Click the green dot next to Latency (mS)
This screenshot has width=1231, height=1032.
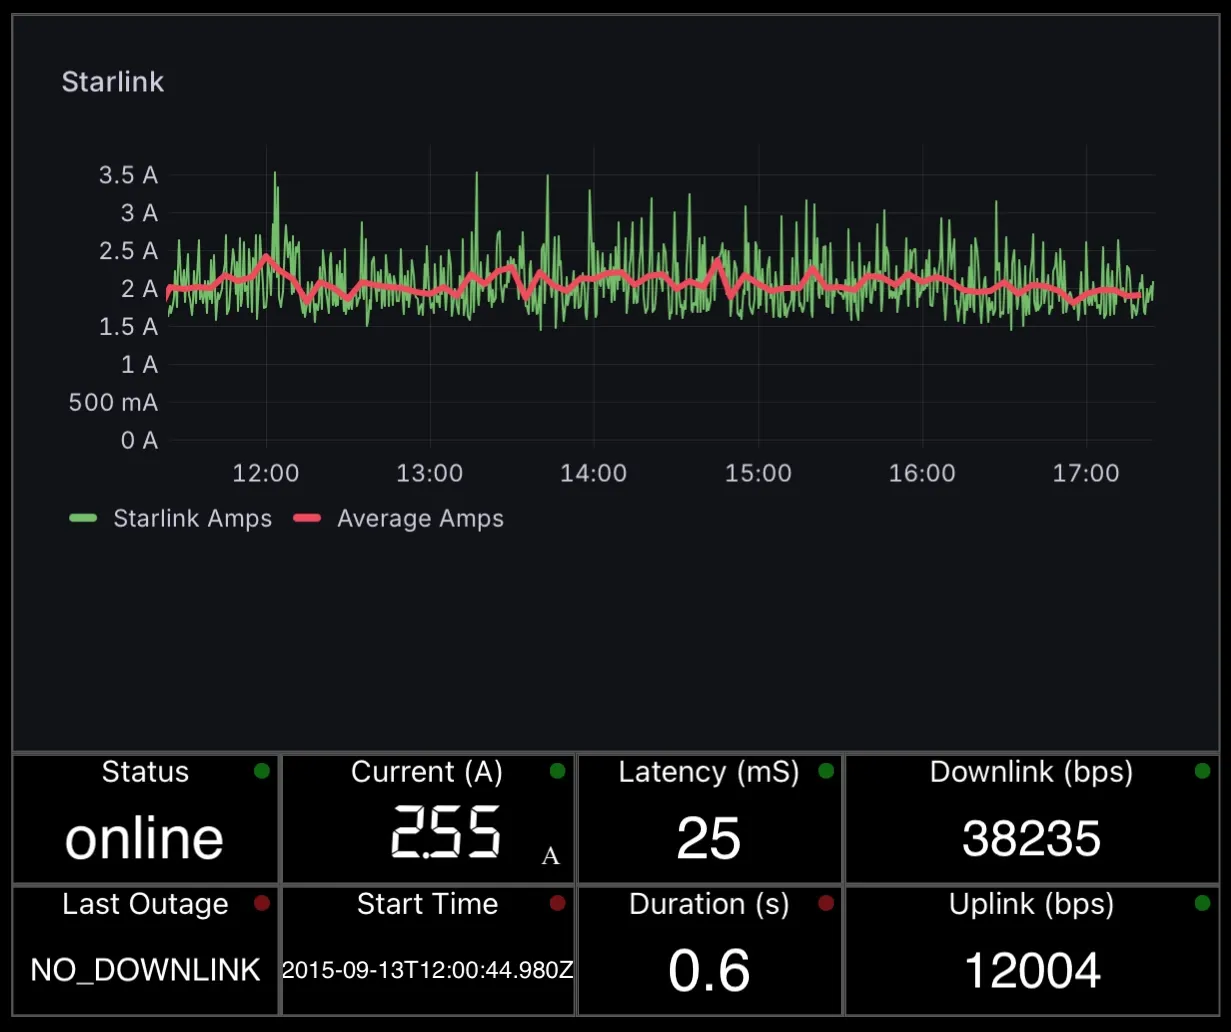click(826, 771)
